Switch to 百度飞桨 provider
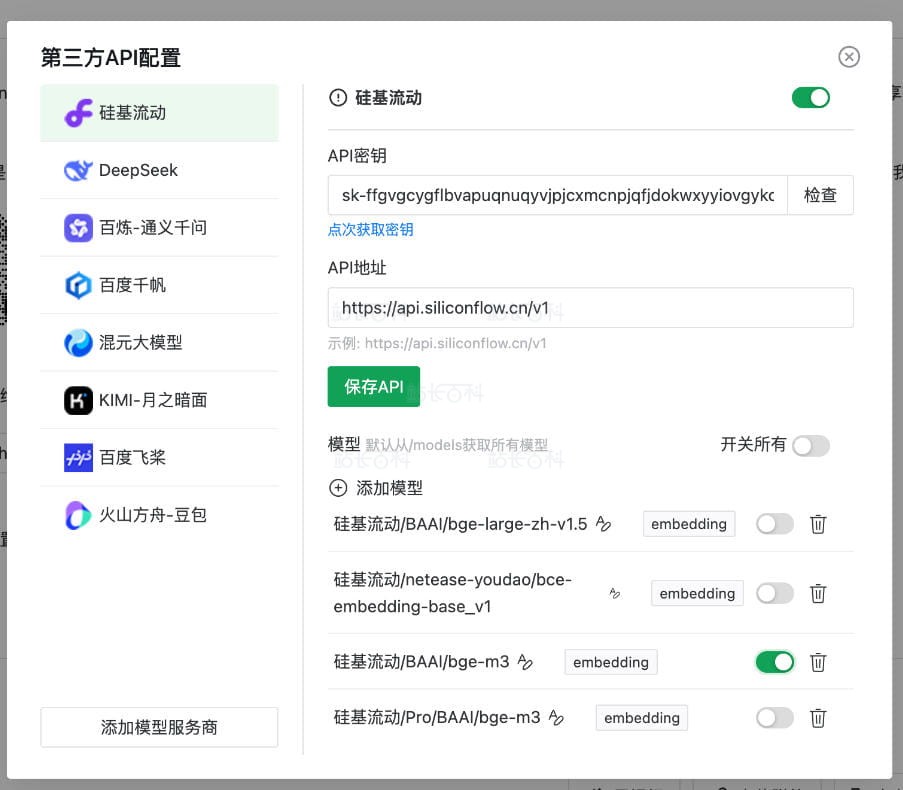903x790 pixels. (x=160, y=458)
